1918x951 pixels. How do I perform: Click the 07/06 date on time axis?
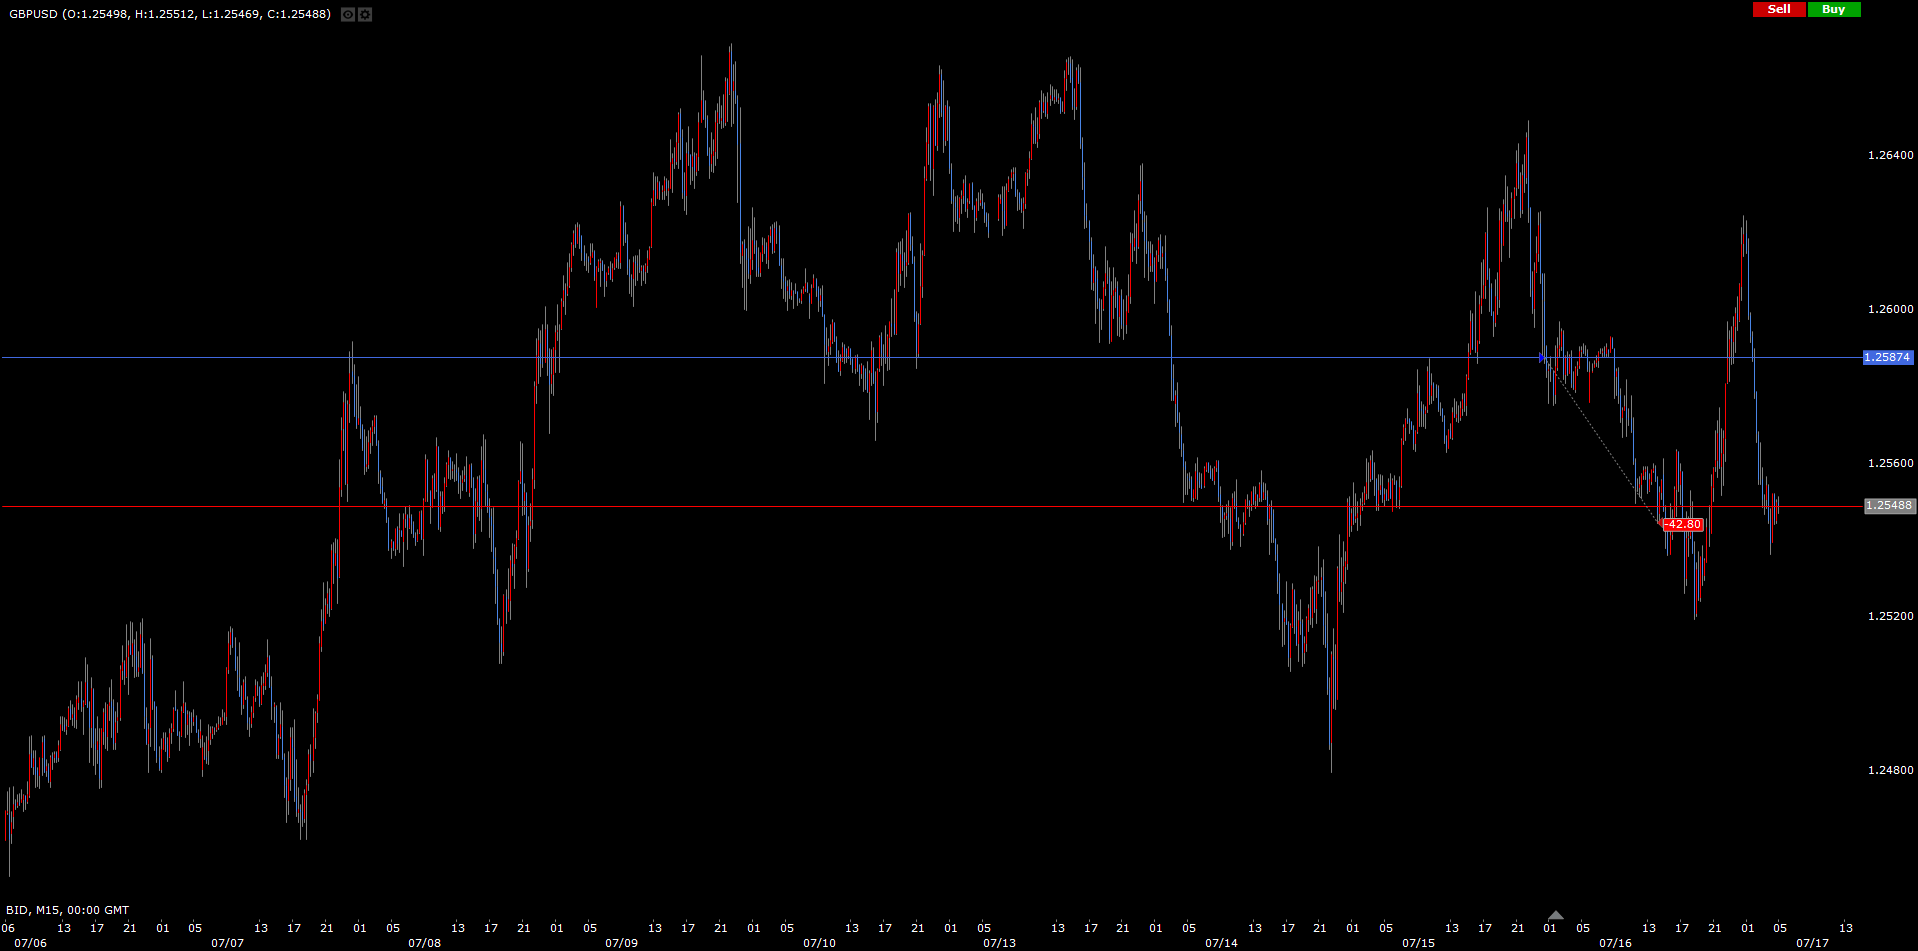30,943
